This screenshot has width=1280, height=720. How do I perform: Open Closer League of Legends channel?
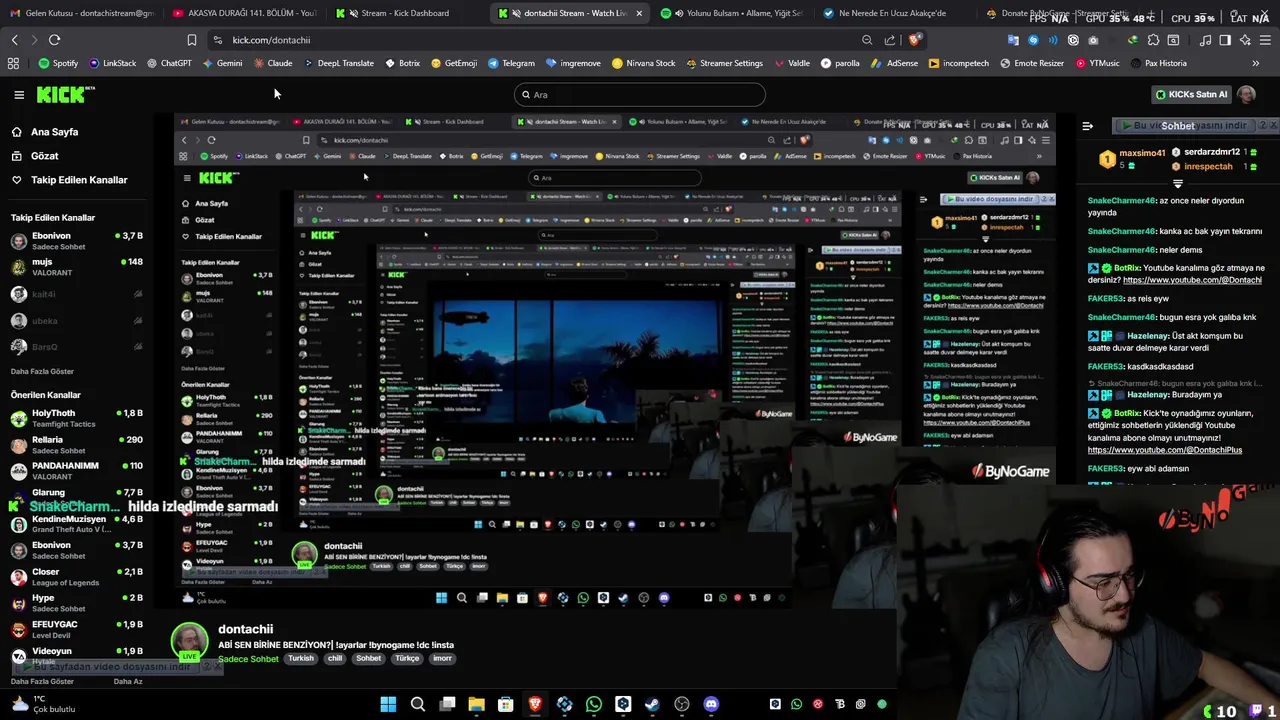pos(78,577)
